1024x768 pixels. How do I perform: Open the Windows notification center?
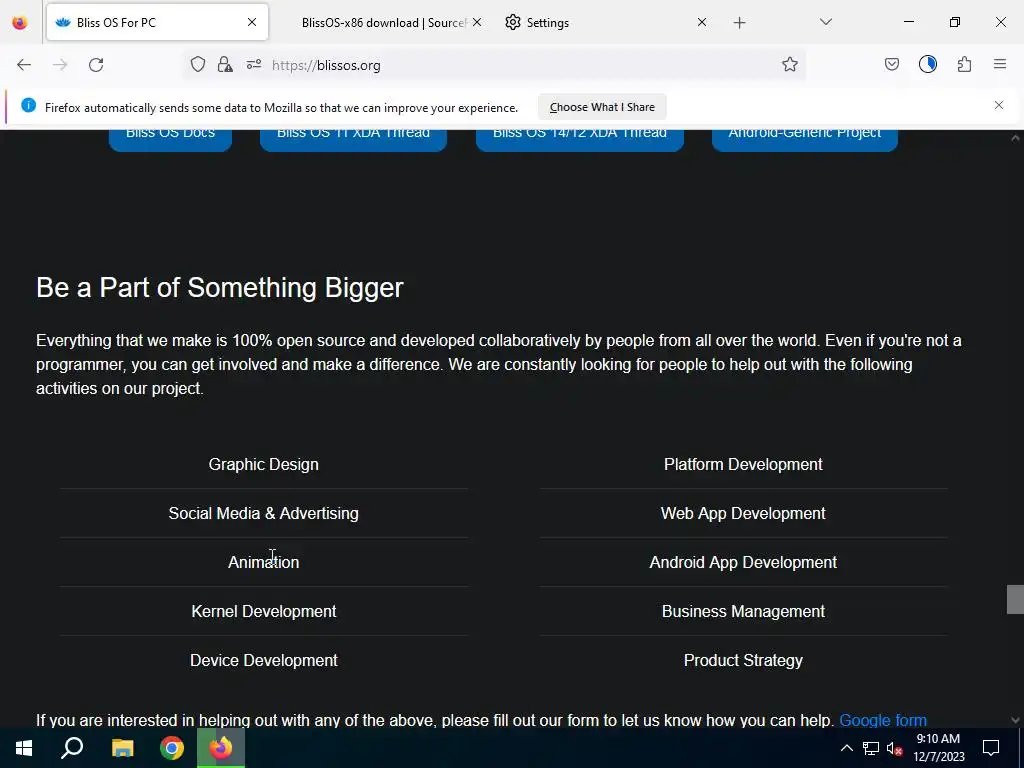(x=991, y=748)
